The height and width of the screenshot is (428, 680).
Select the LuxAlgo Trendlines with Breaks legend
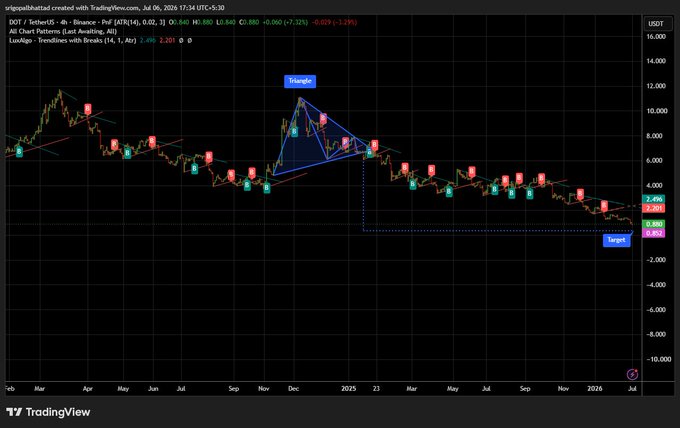[x=72, y=40]
